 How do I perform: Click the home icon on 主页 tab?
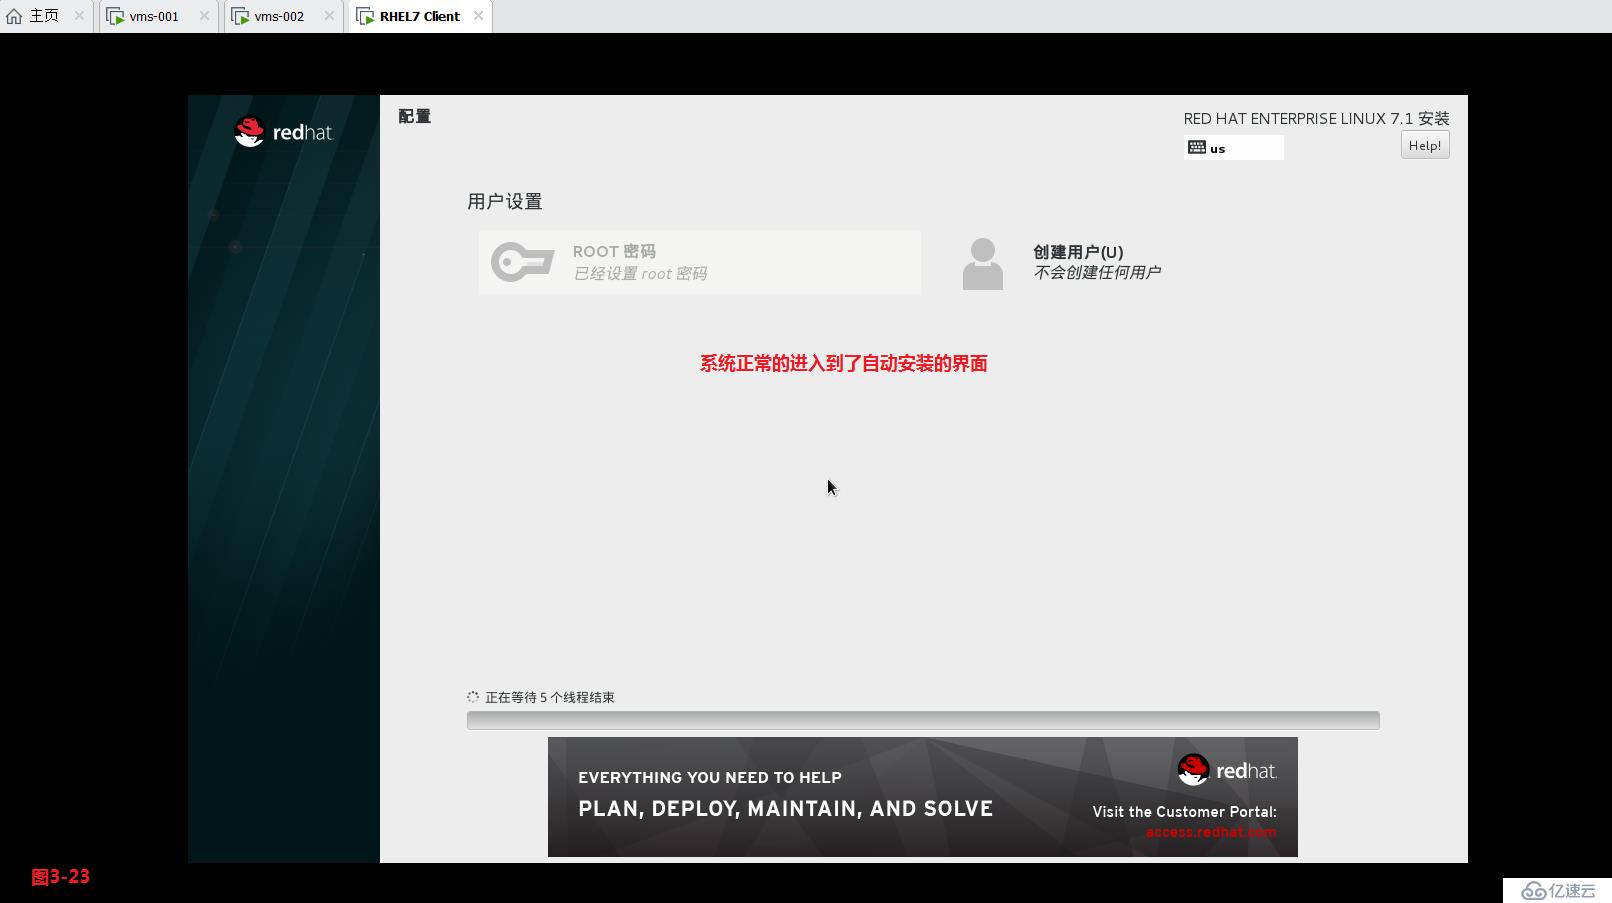coord(14,16)
